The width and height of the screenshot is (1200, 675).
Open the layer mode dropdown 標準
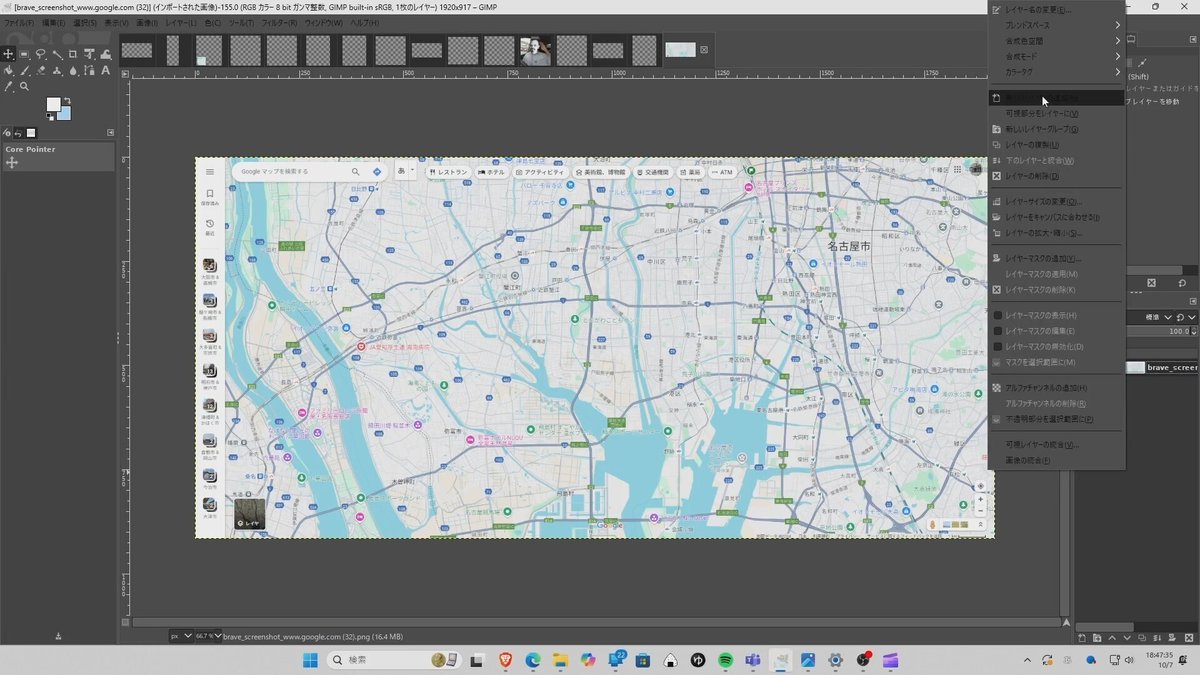click(1158, 317)
